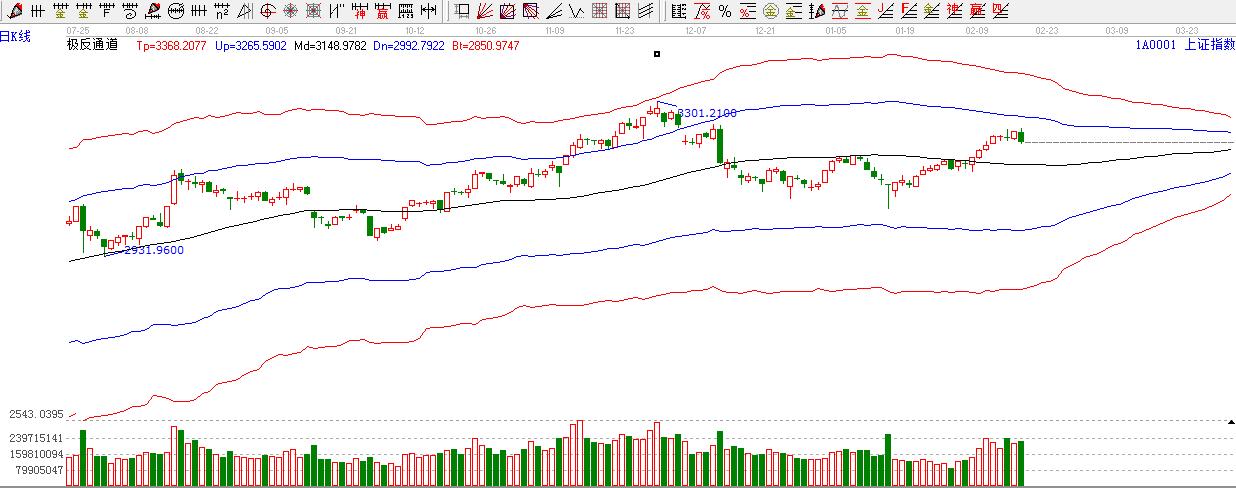1236x488 pixels.
Task: Click the n² squared lines tool icon
Action: [221, 12]
